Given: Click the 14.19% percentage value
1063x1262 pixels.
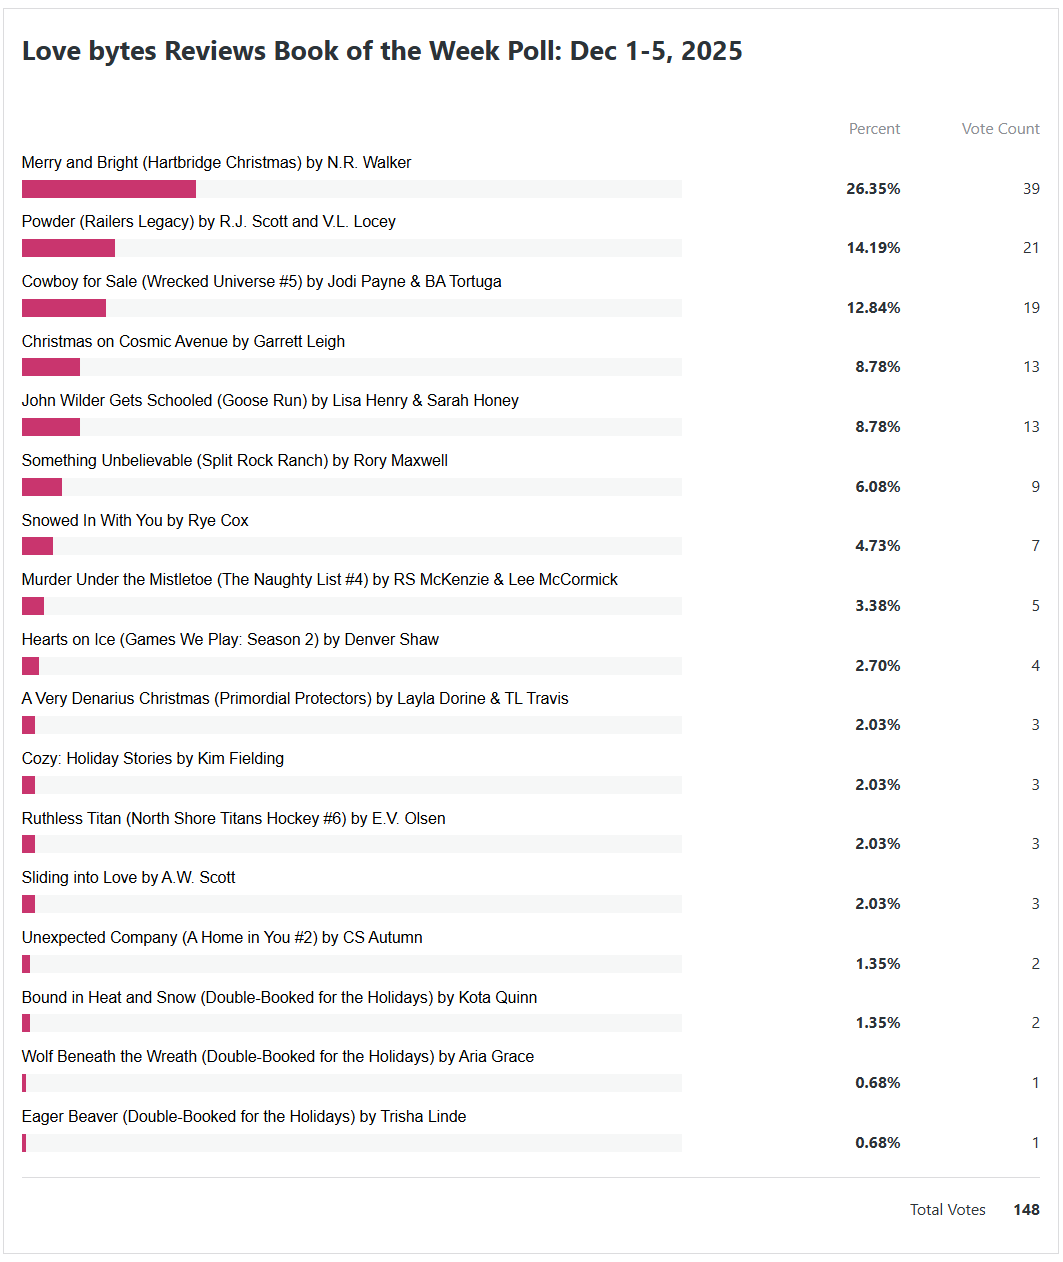Looking at the screenshot, I should click(873, 247).
